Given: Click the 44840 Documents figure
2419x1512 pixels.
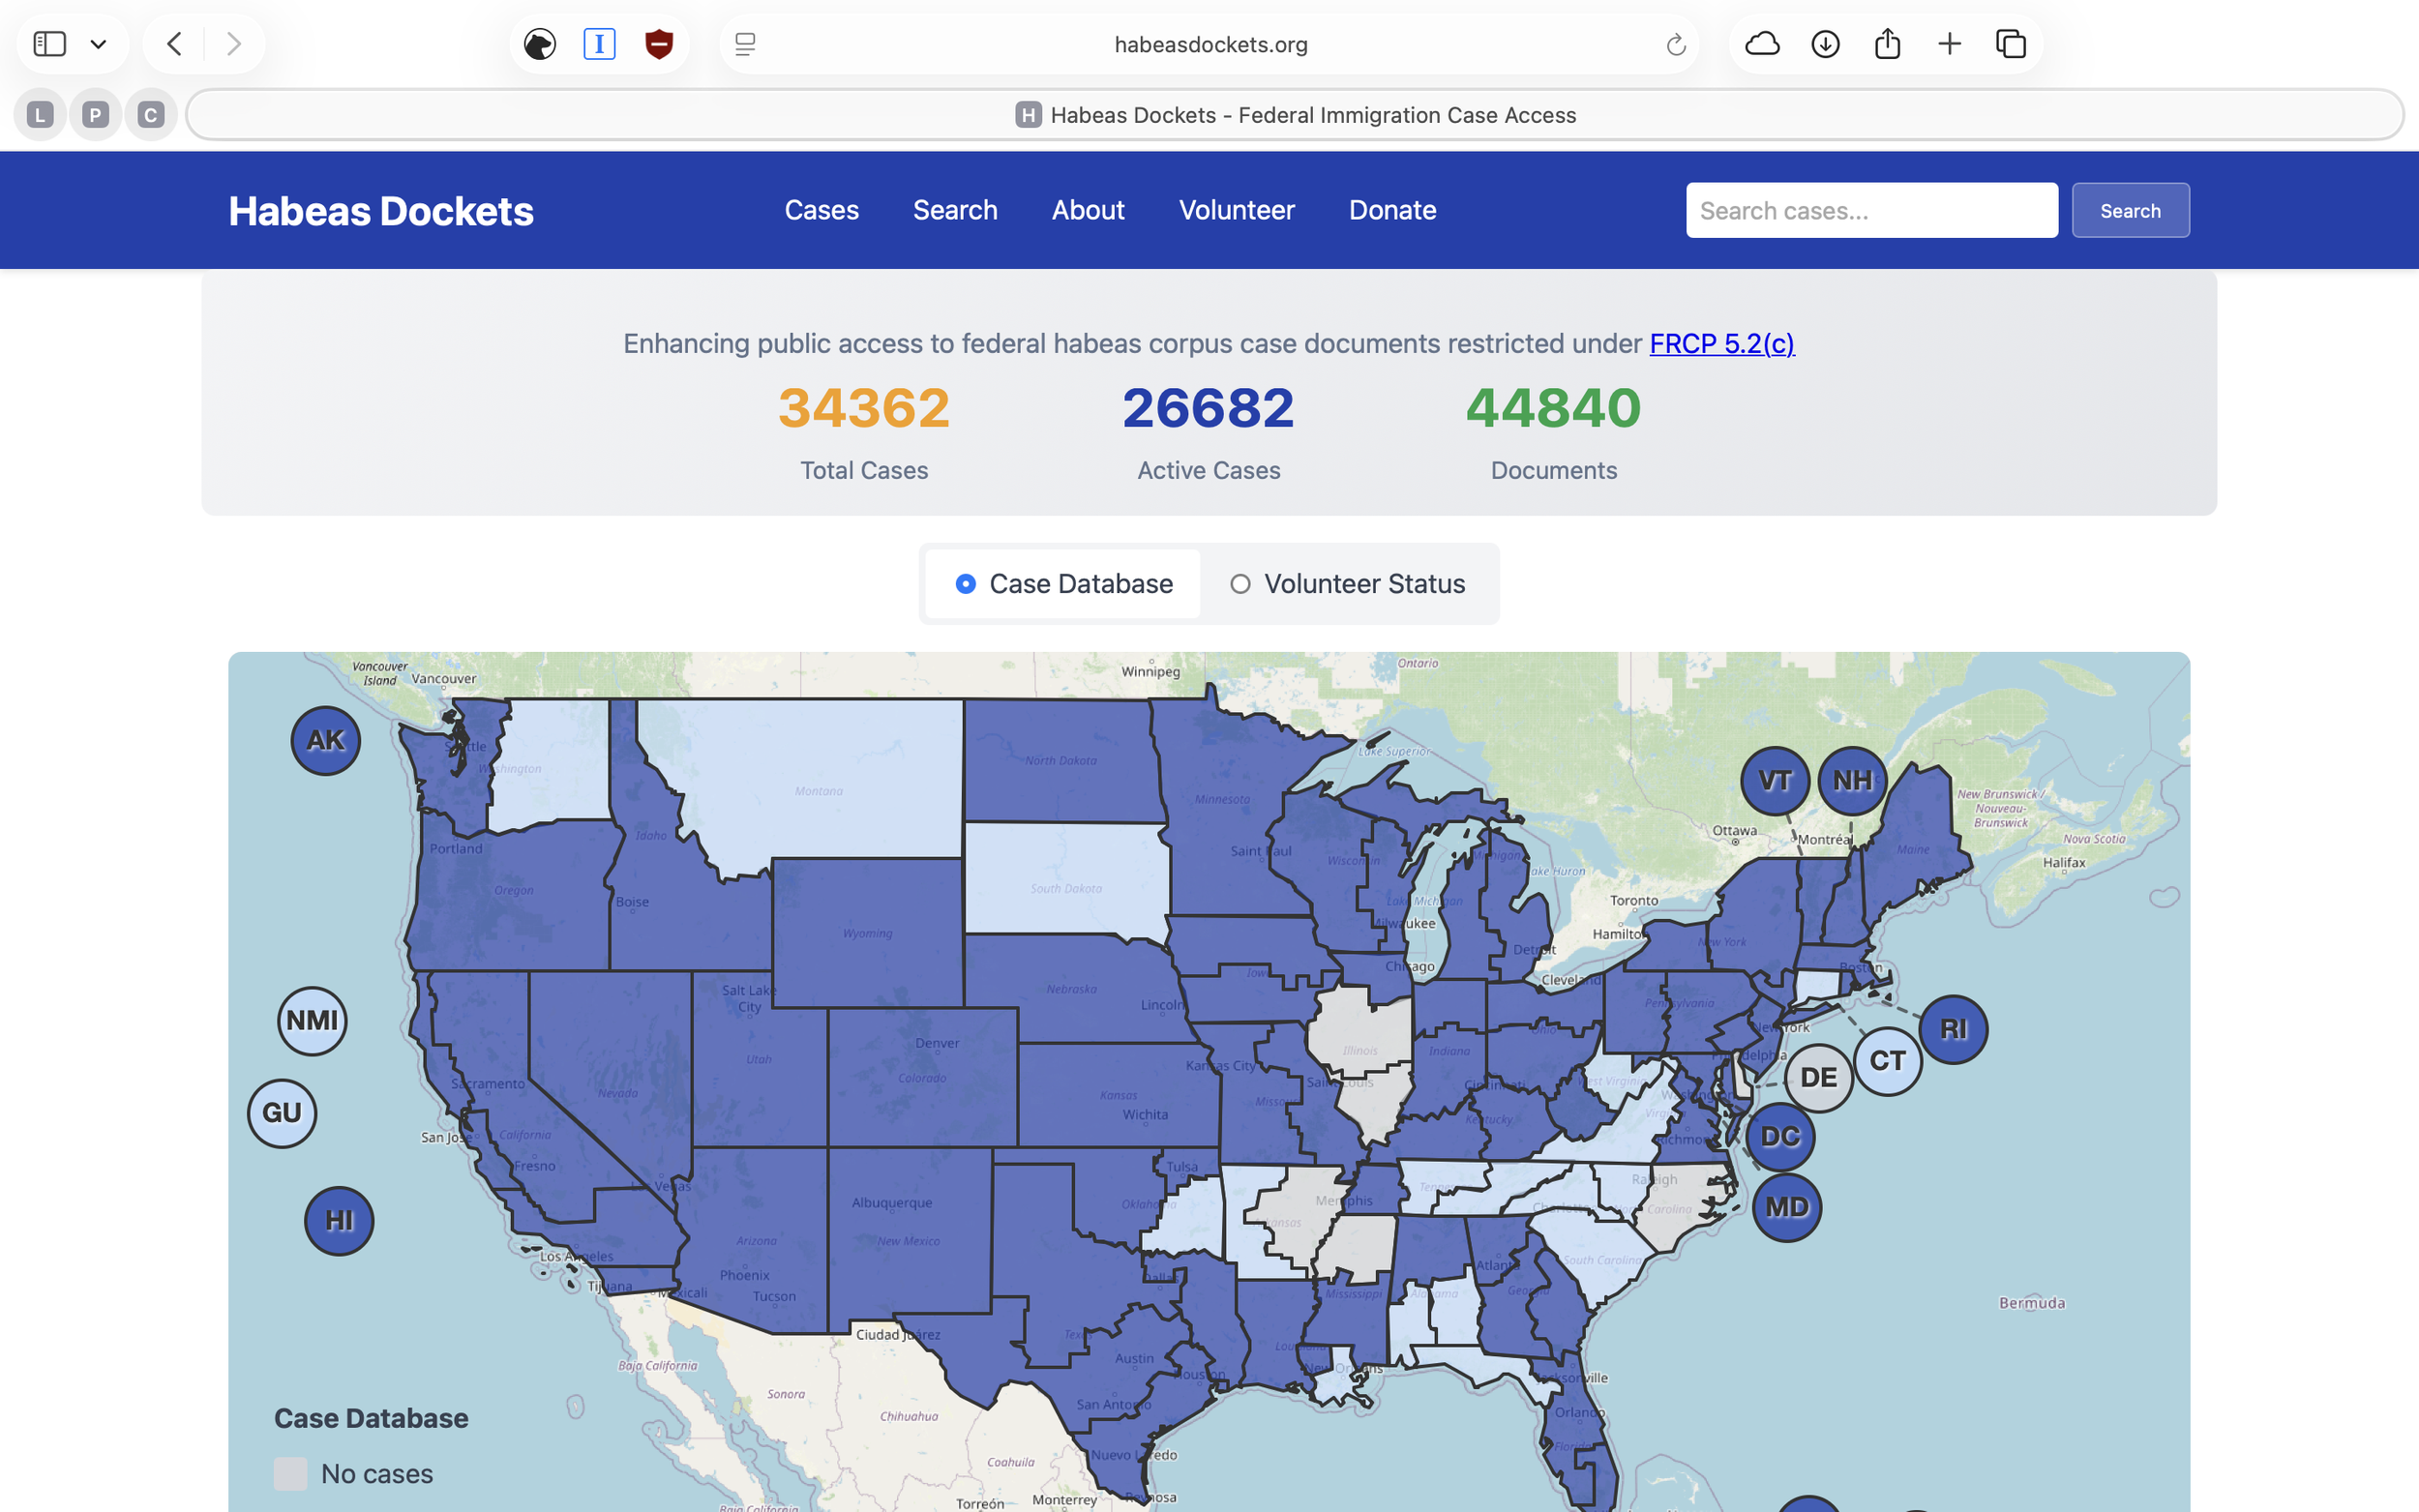Looking at the screenshot, I should coord(1553,408).
